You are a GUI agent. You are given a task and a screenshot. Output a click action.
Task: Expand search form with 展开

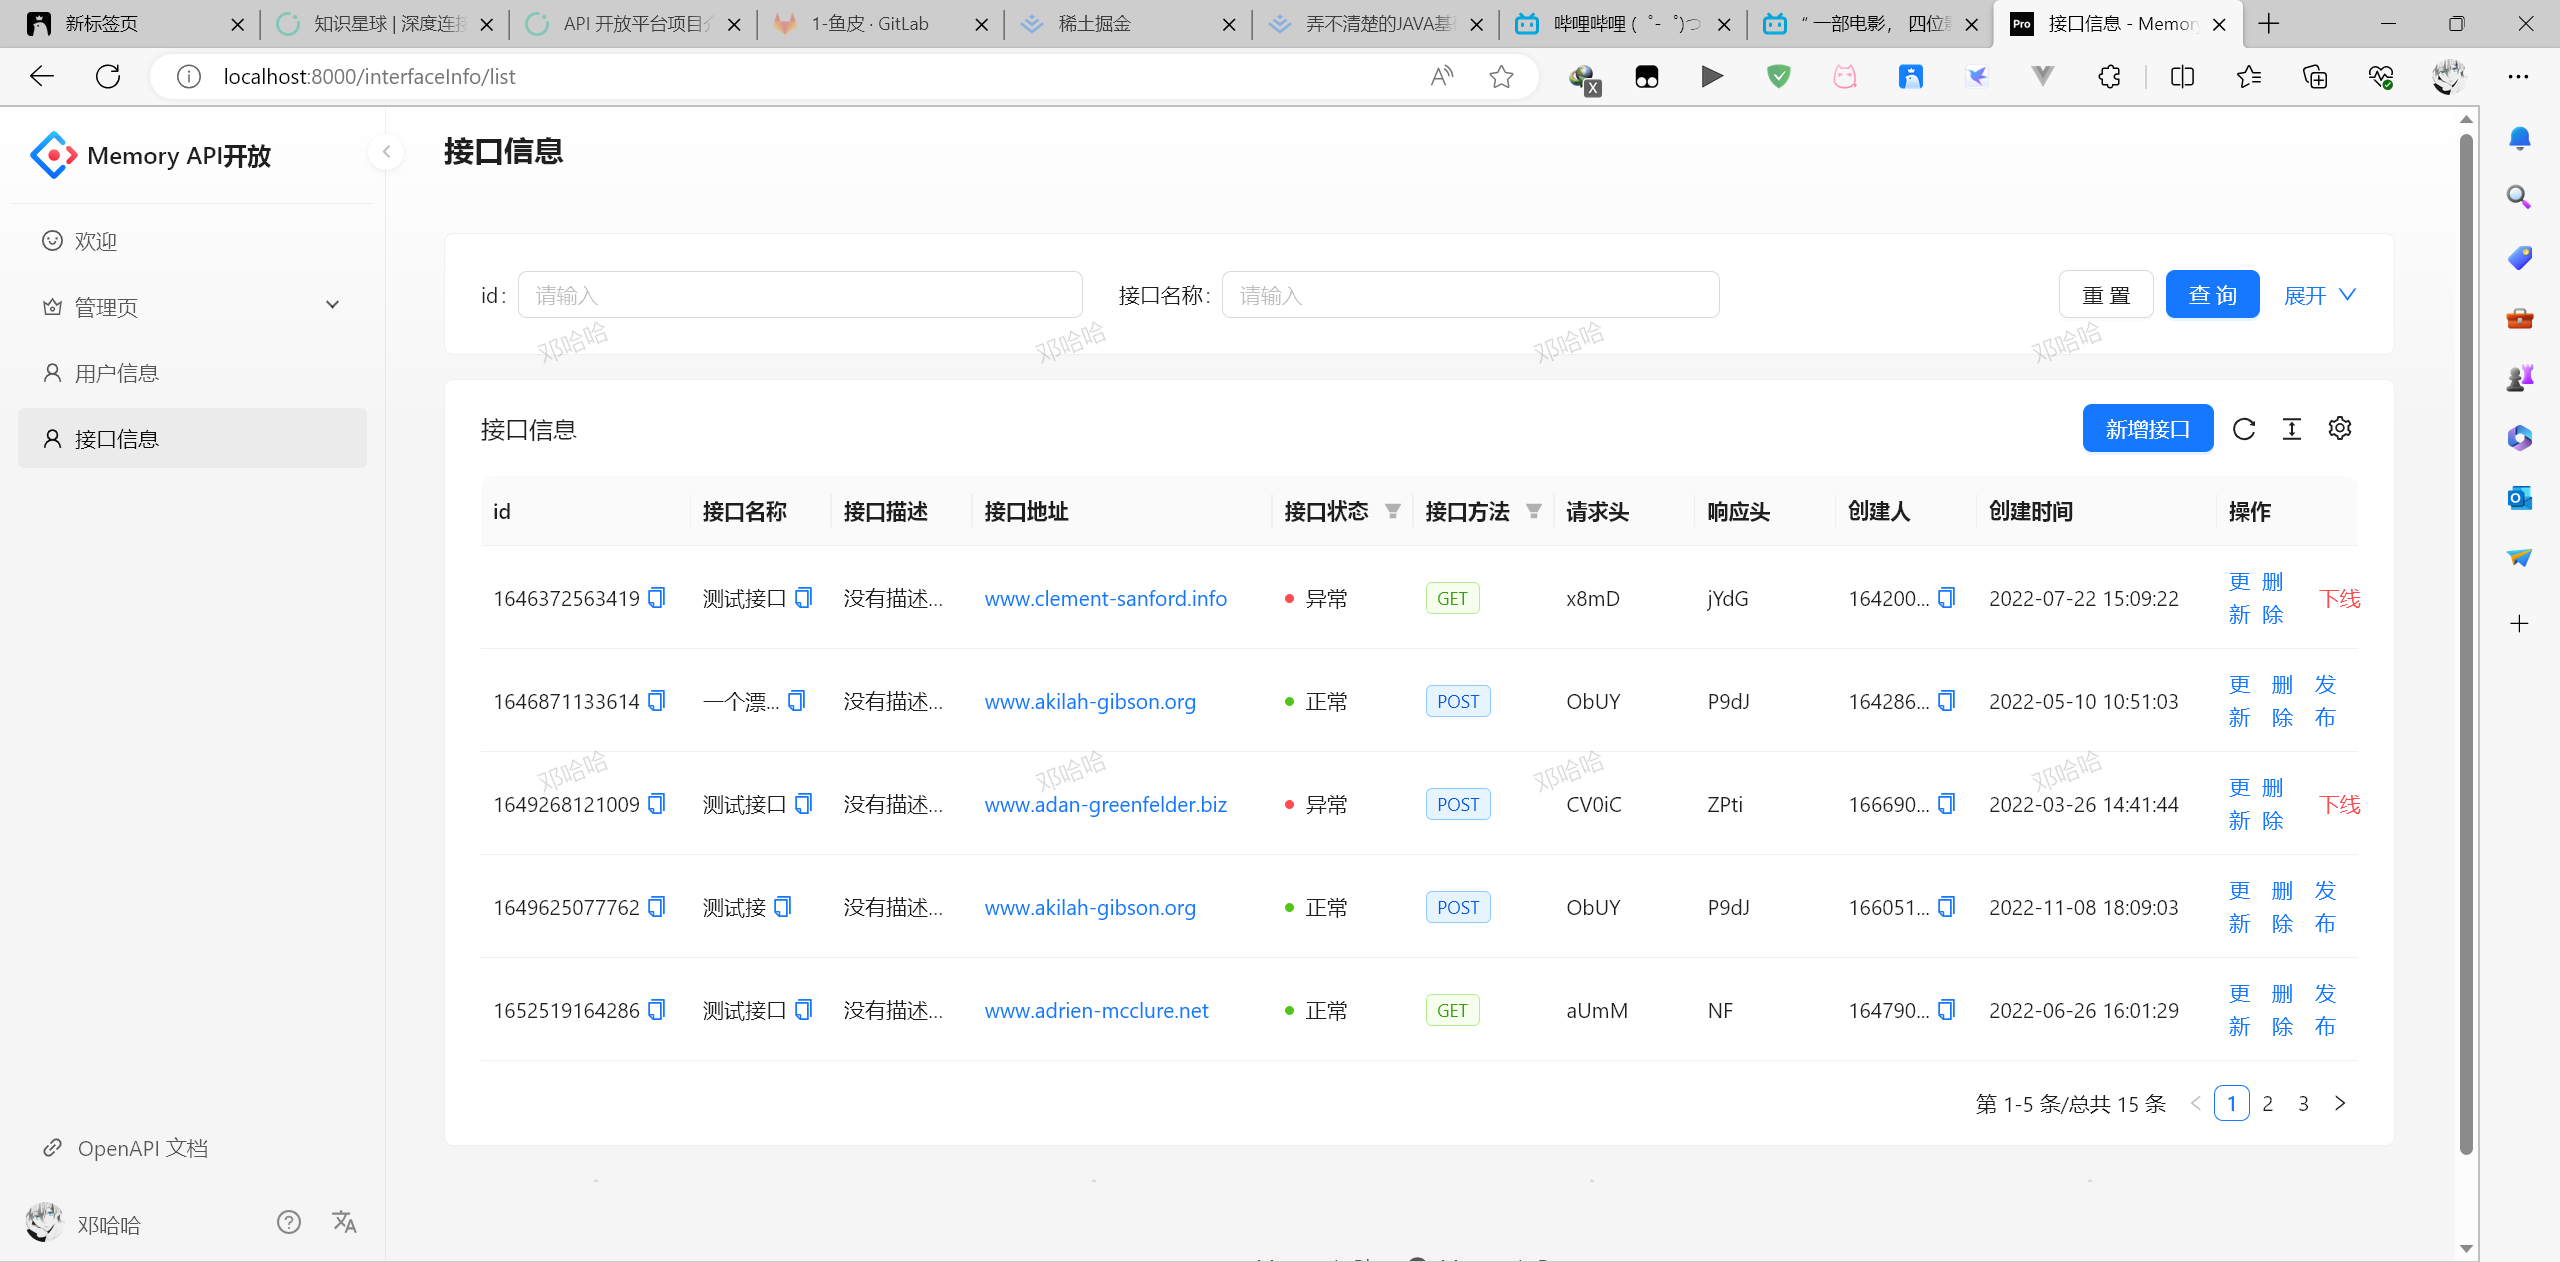[2320, 295]
